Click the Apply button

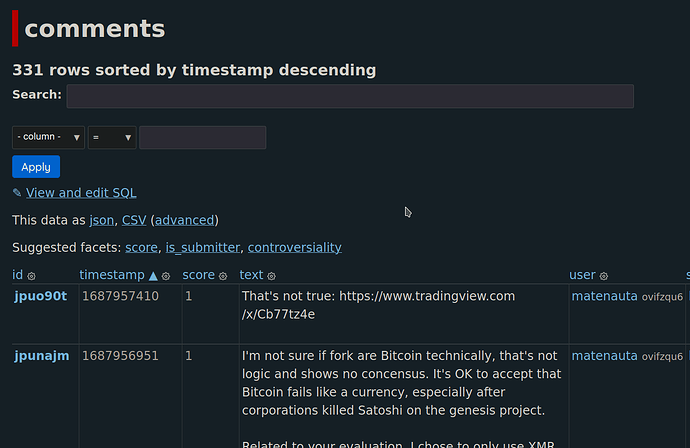pyautogui.click(x=36, y=167)
